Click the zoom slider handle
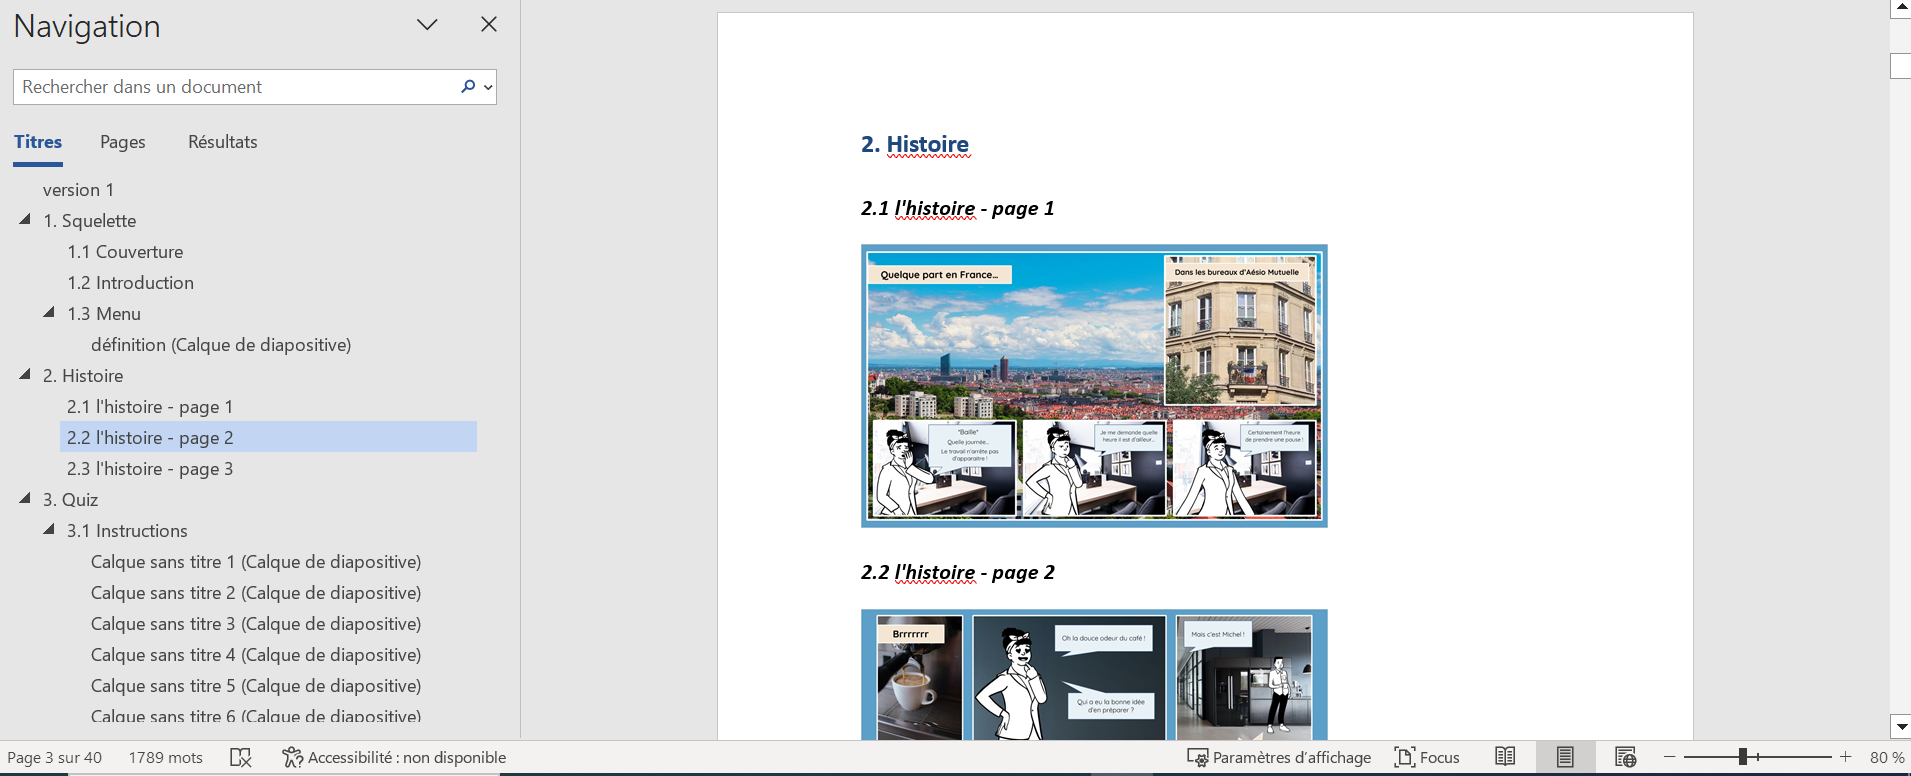 click(x=1742, y=757)
